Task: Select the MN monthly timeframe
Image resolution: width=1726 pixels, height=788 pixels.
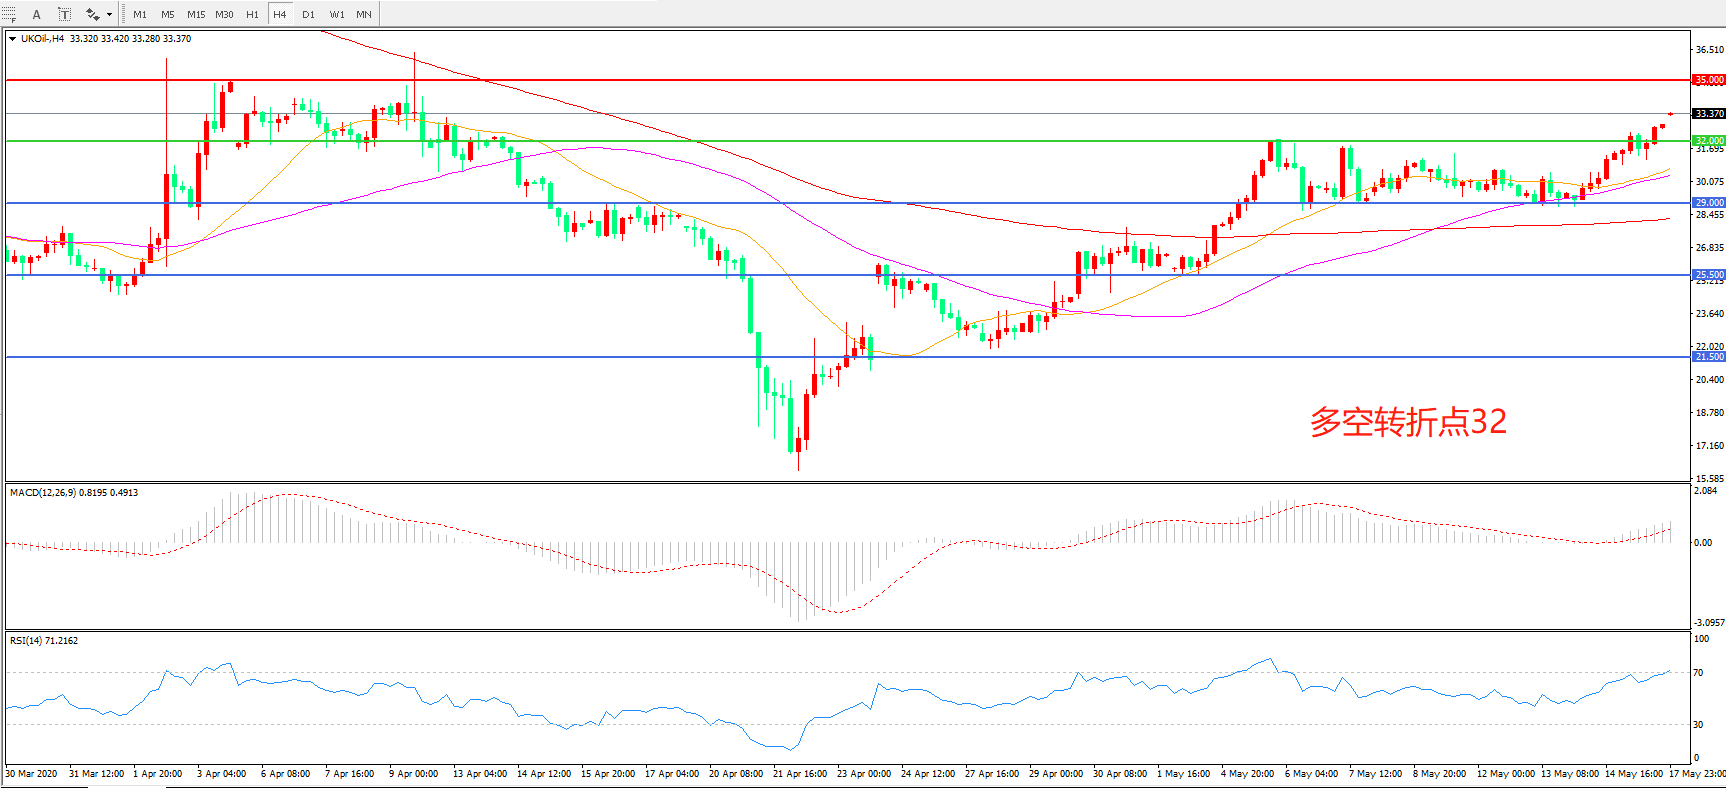Action: [x=364, y=14]
